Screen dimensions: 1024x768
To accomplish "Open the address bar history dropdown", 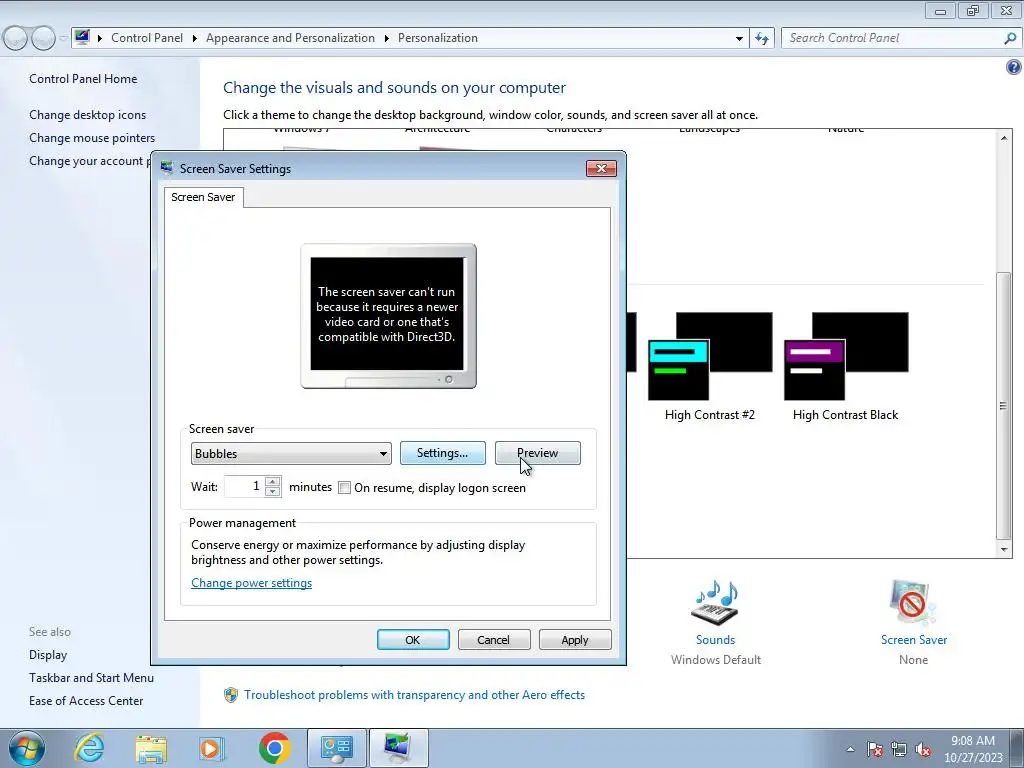I will coord(739,38).
